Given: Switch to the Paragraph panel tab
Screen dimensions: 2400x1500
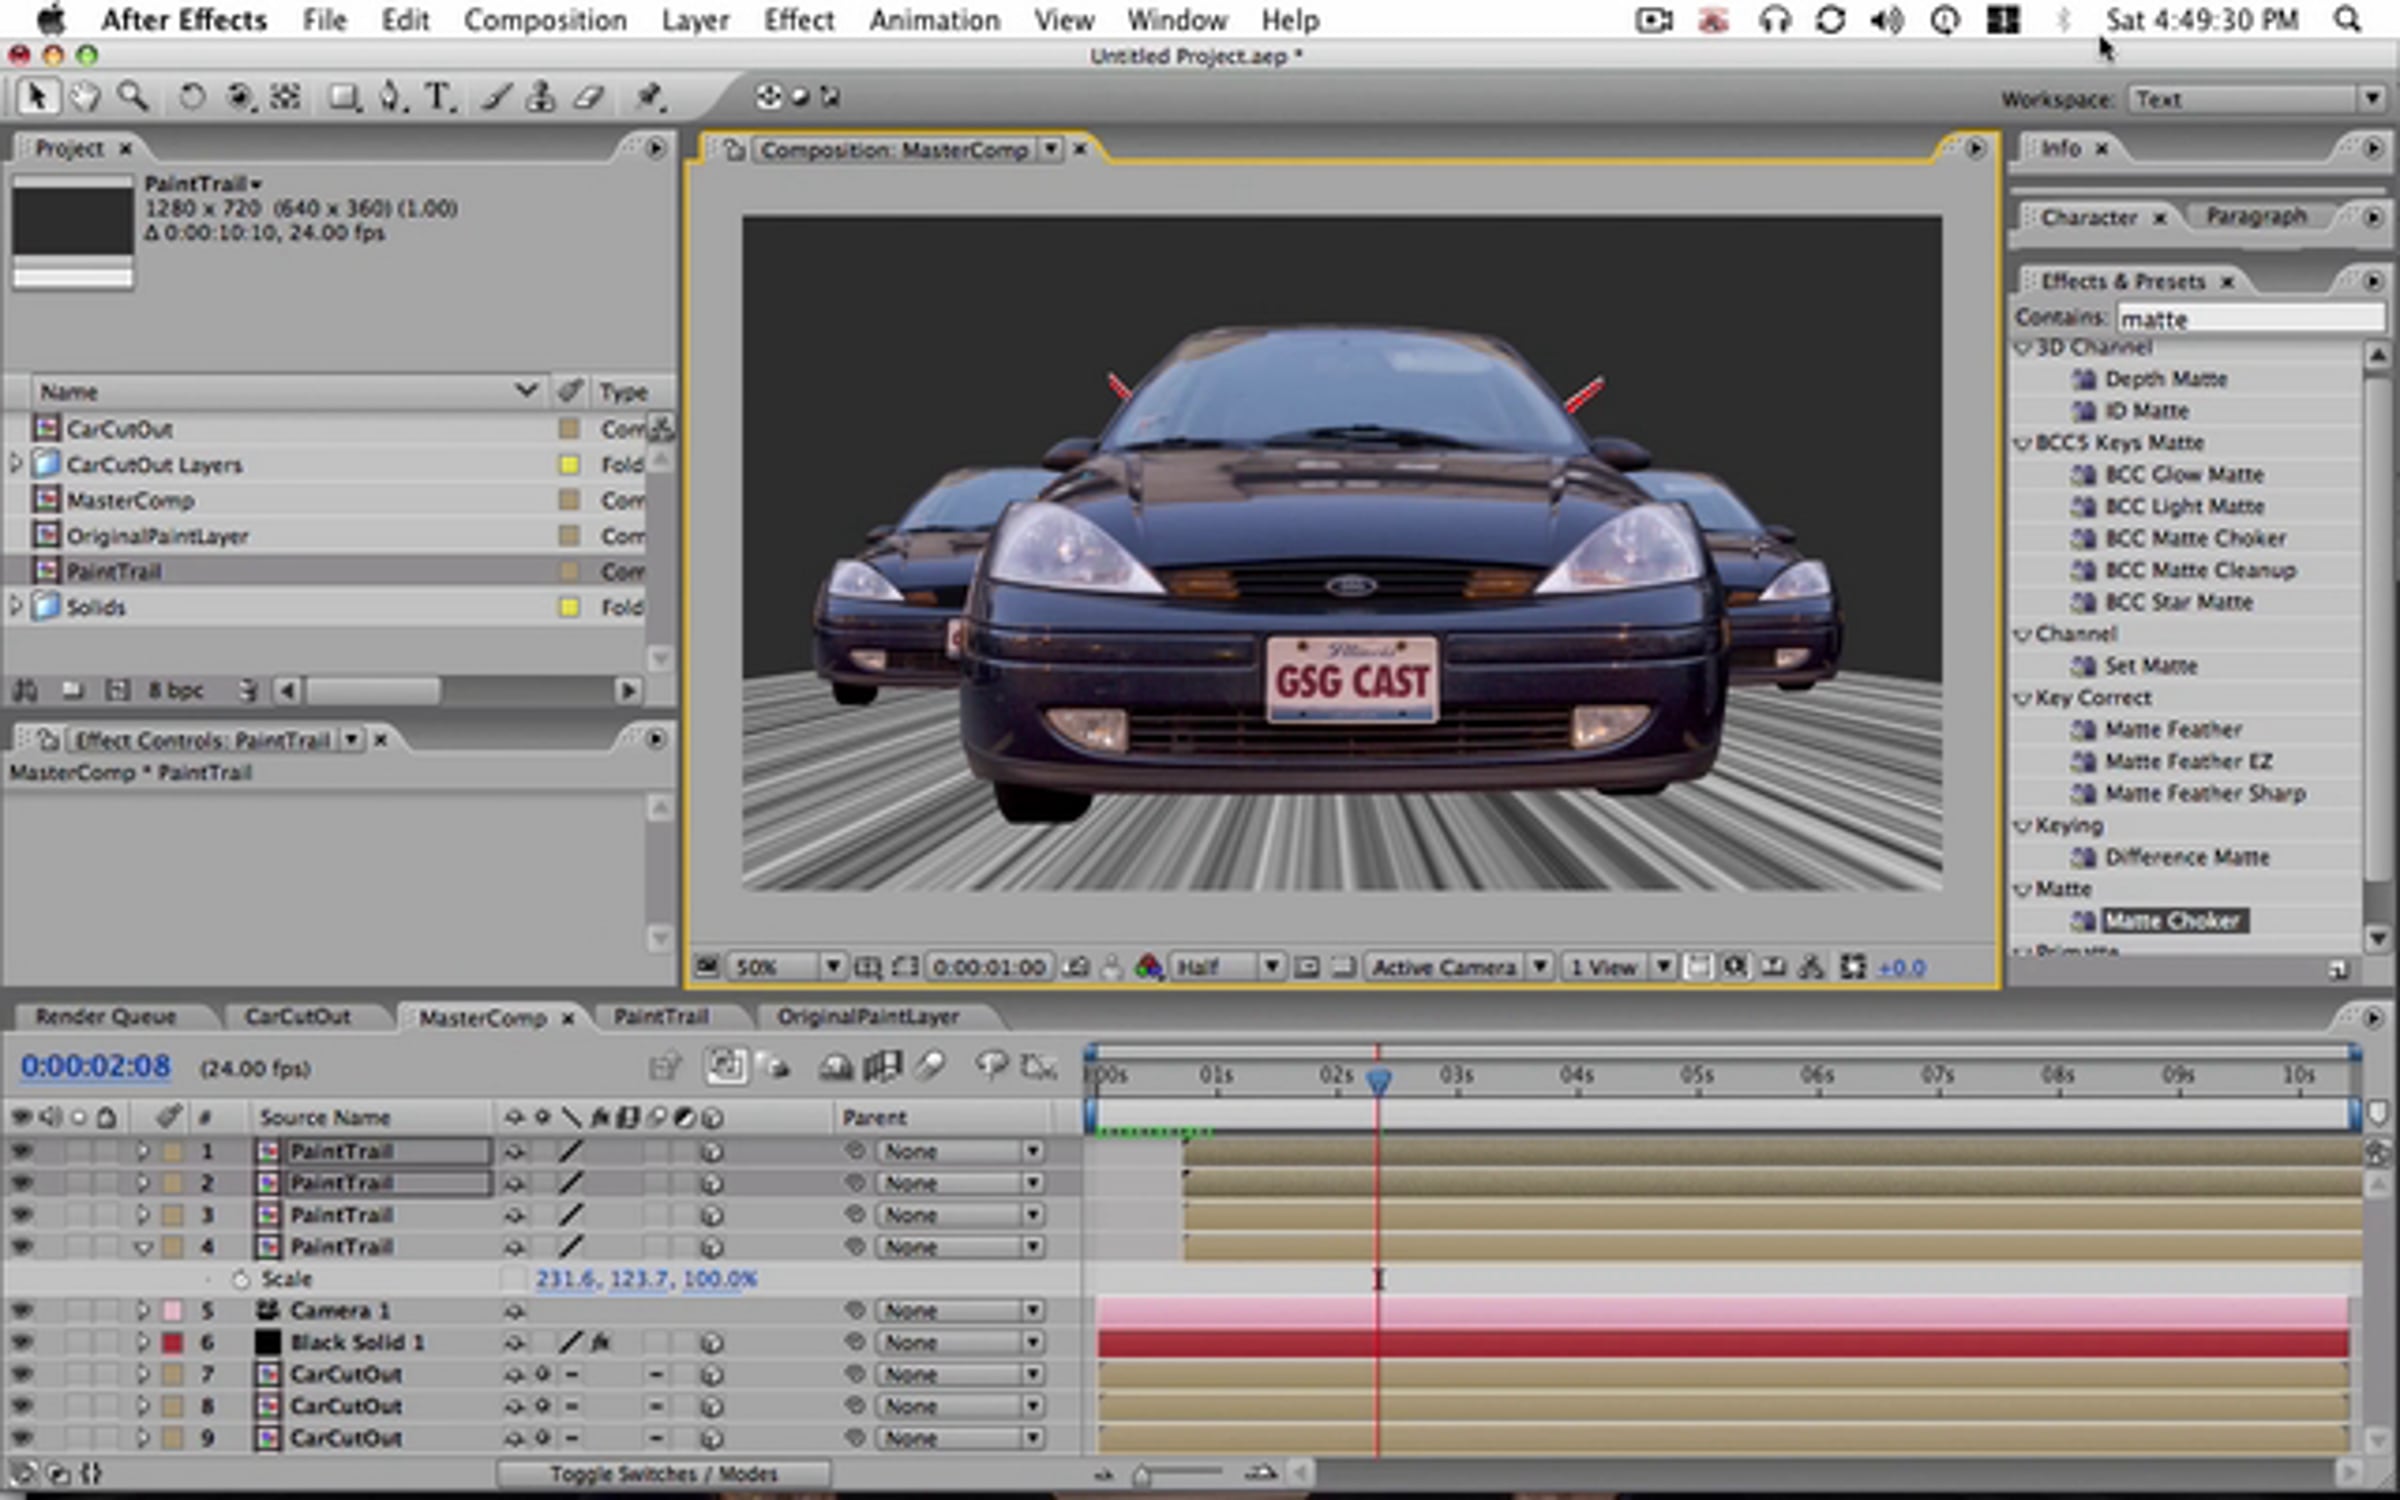Looking at the screenshot, I should pyautogui.click(x=2256, y=216).
